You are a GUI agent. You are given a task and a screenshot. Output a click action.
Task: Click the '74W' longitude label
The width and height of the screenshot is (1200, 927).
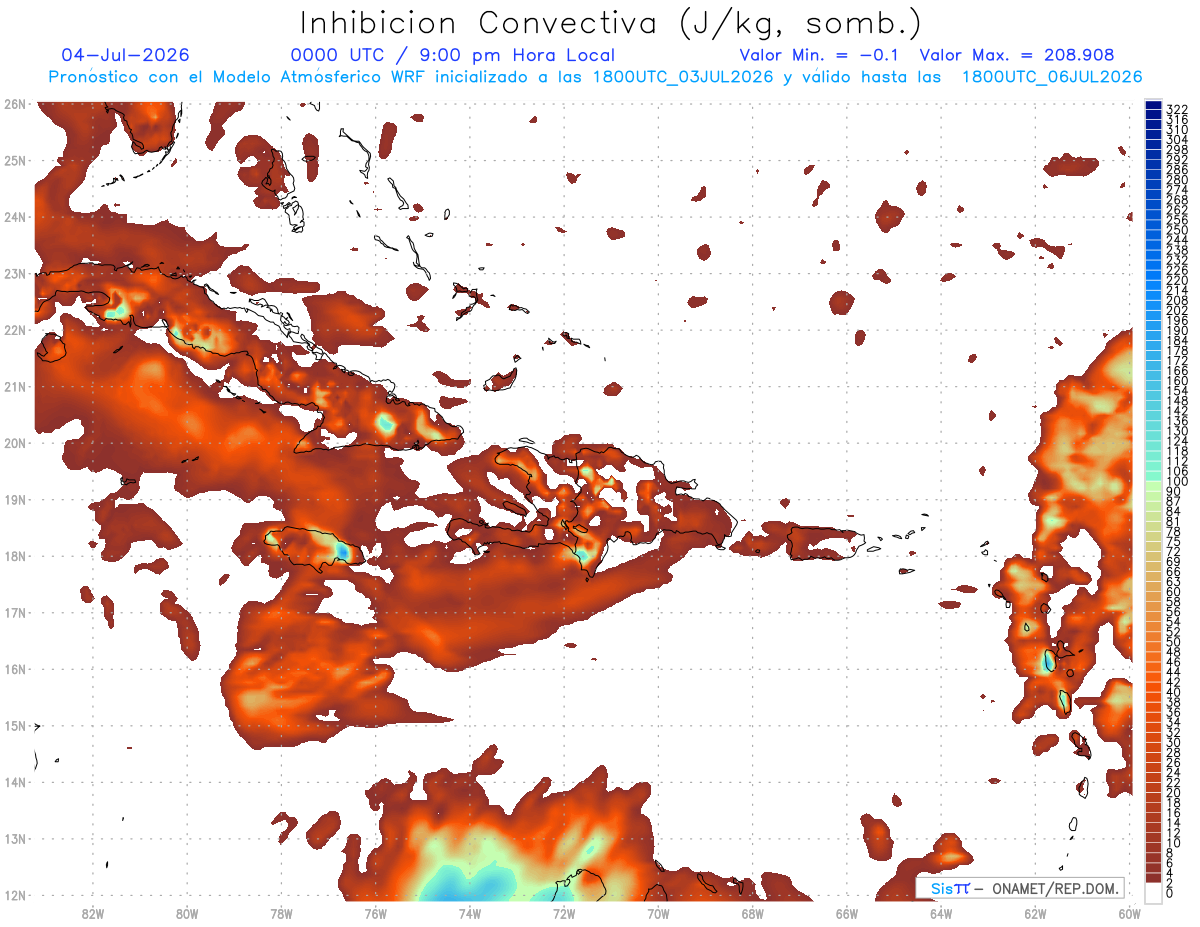click(x=469, y=913)
